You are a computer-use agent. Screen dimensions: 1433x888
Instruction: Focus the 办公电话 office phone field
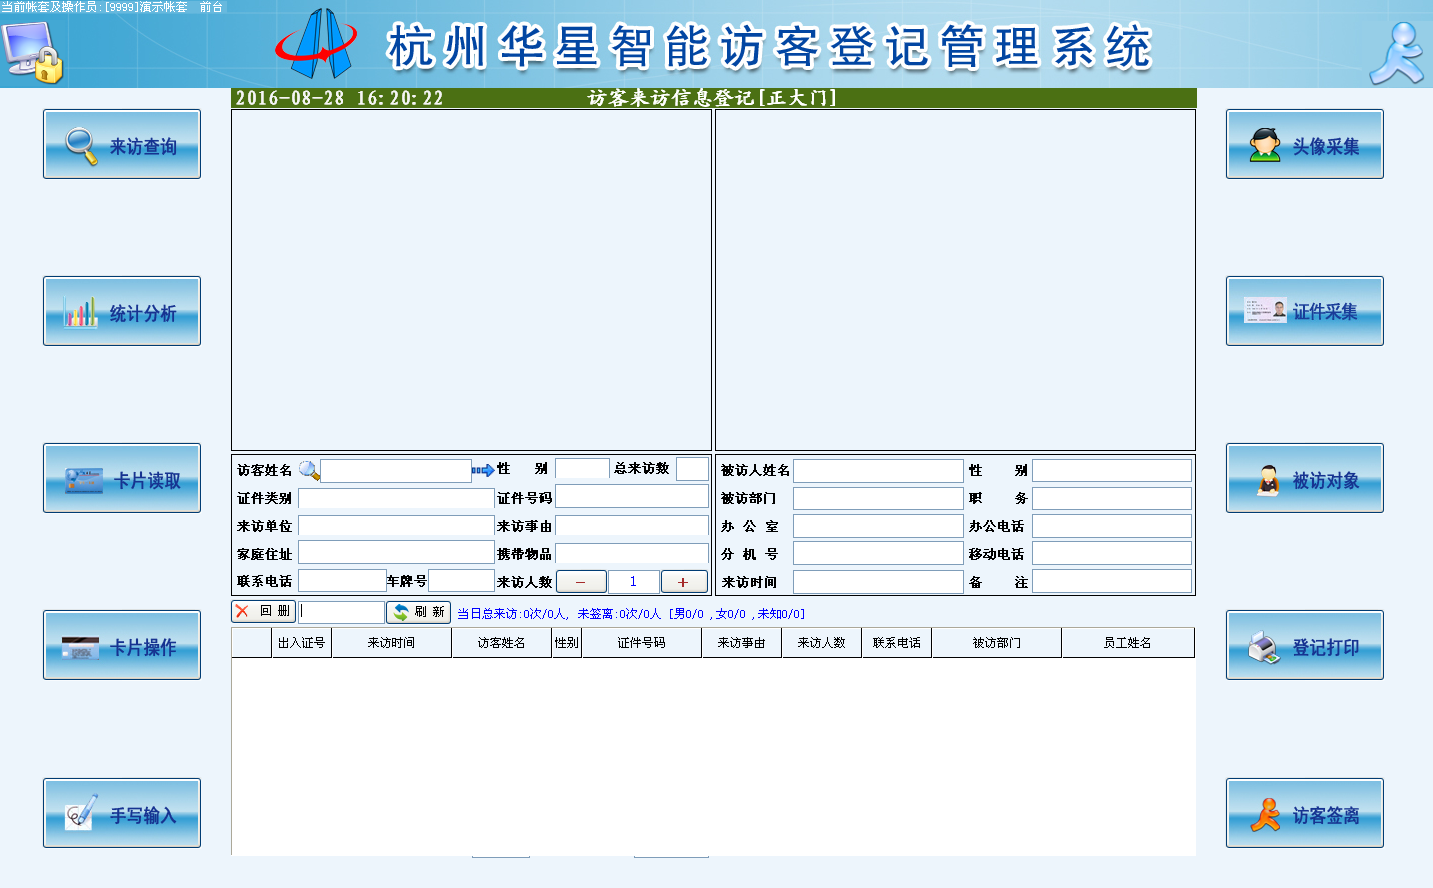[x=1112, y=526]
